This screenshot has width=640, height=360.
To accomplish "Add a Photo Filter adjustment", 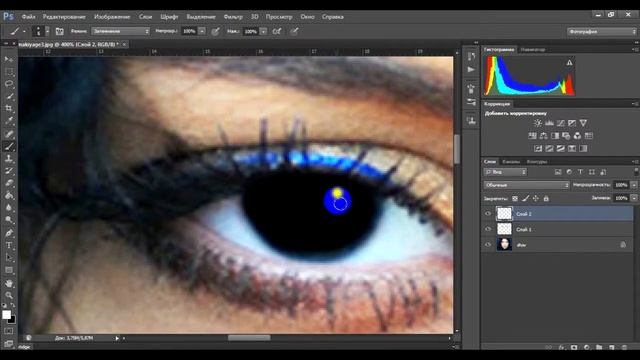I will coord(566,136).
